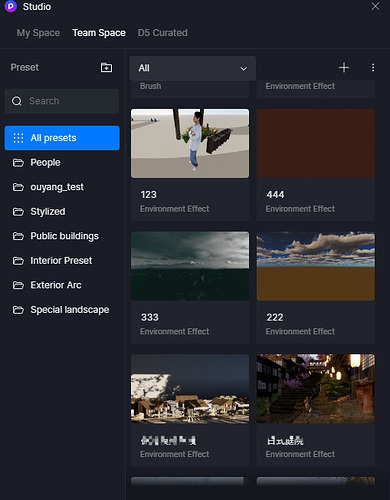This screenshot has height=500, width=390.
Task: Expand the All filter dropdown
Action: pyautogui.click(x=193, y=68)
